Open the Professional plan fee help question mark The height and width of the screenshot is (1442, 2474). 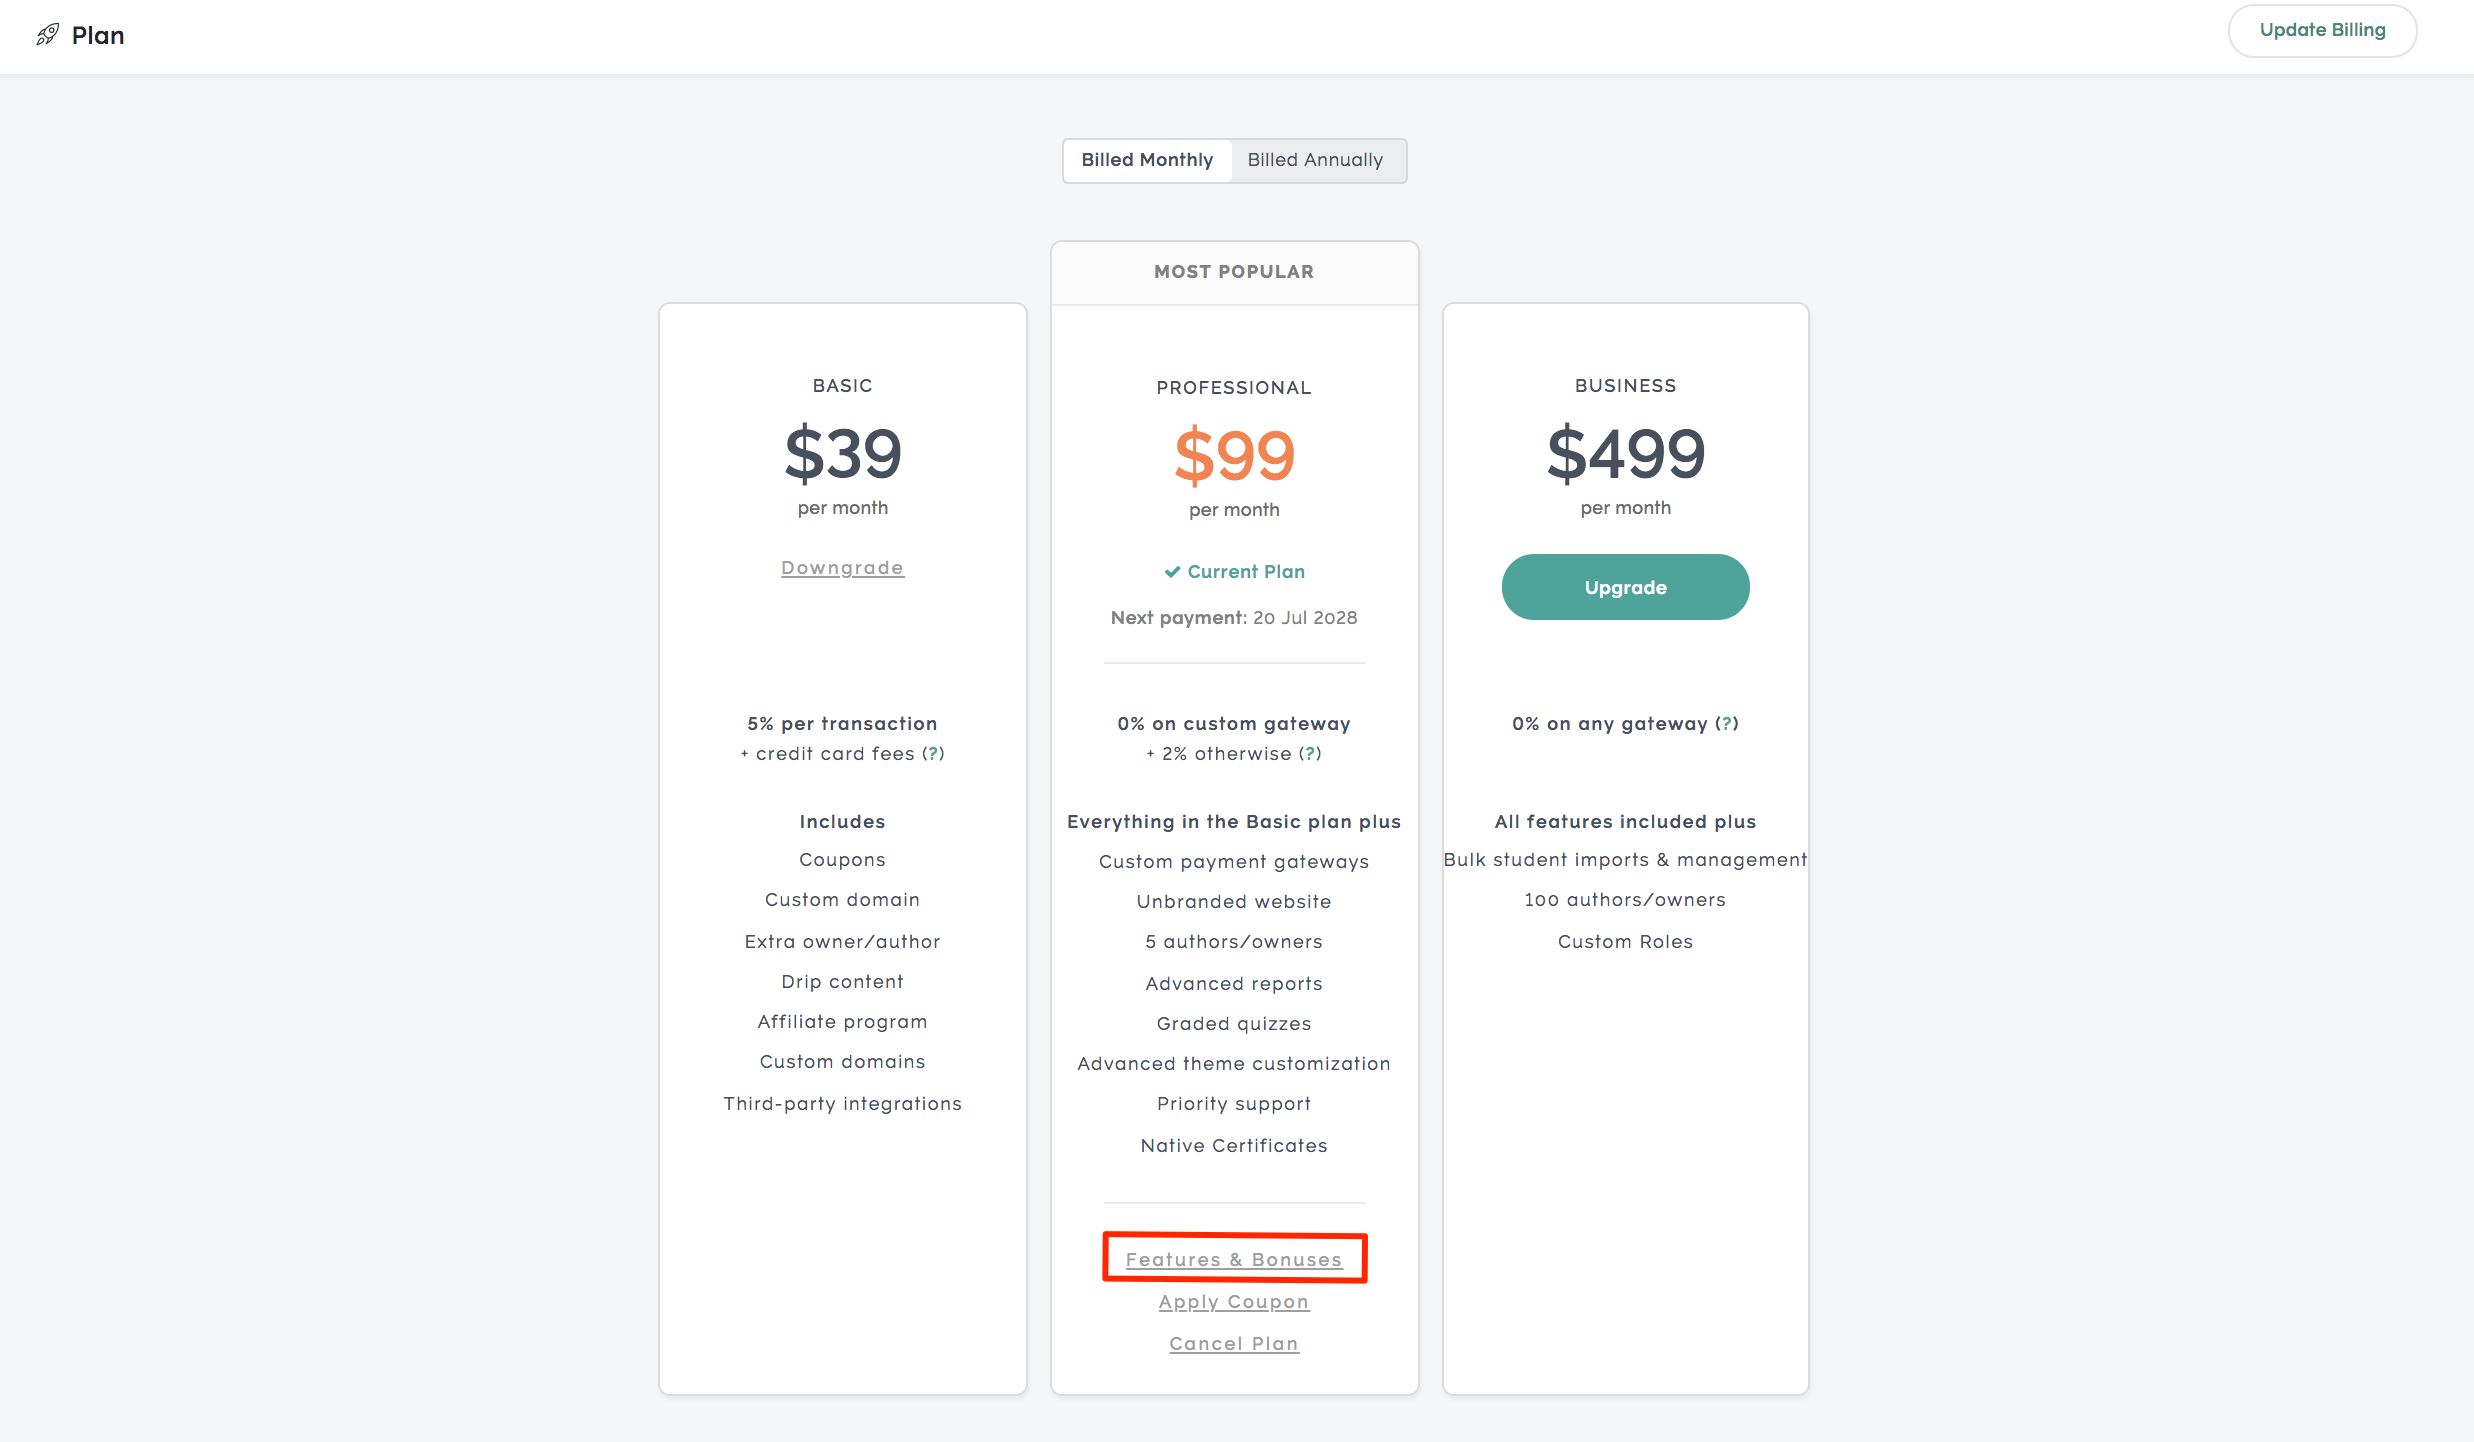coord(1310,753)
